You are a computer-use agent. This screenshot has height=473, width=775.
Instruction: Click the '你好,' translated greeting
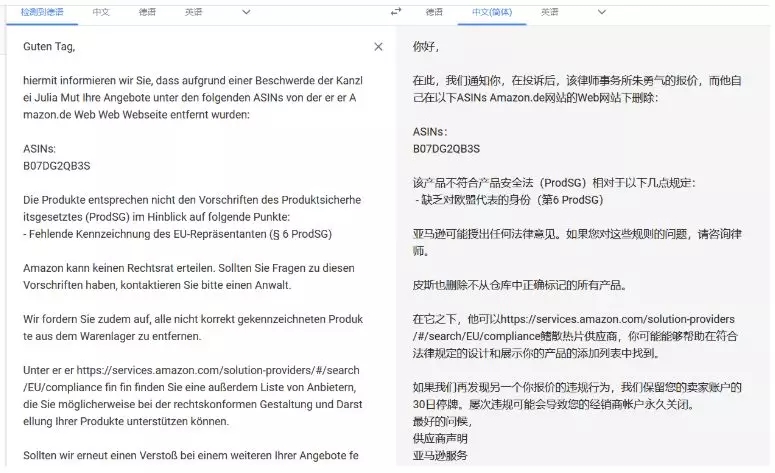[x=426, y=46]
